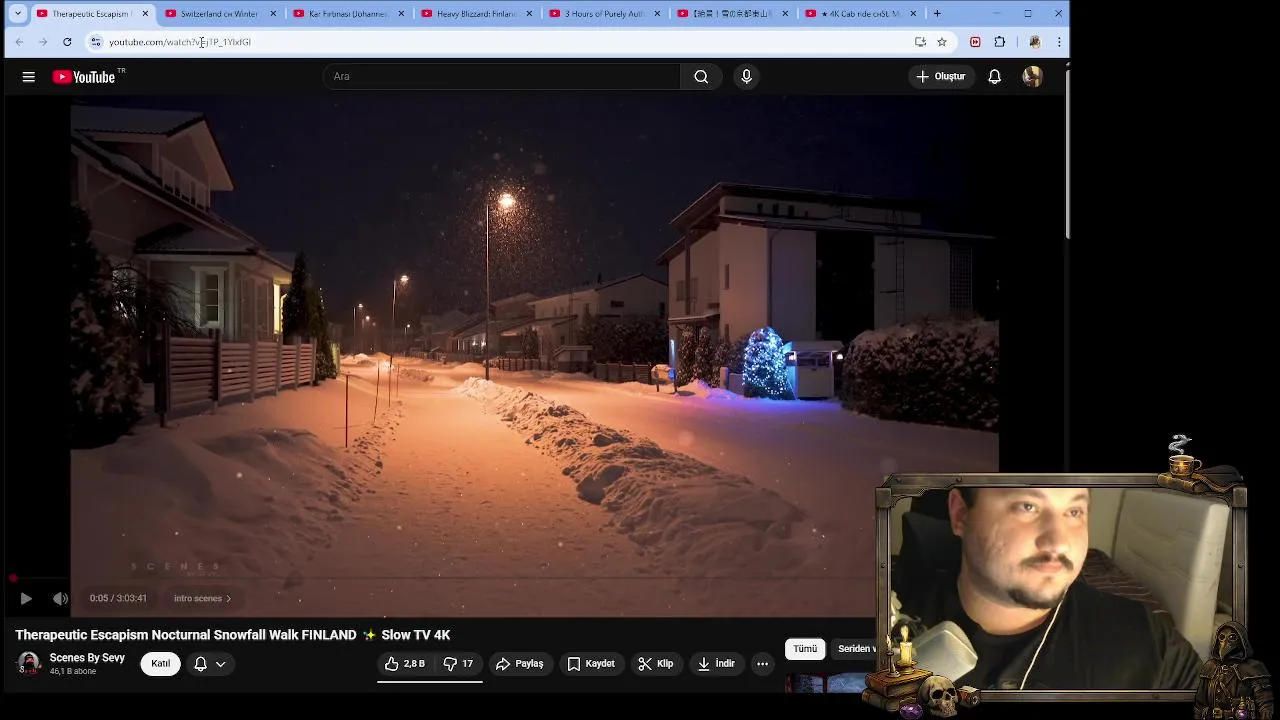Join the channel with Katıl
Image resolution: width=1280 pixels, height=720 pixels.
coord(160,664)
